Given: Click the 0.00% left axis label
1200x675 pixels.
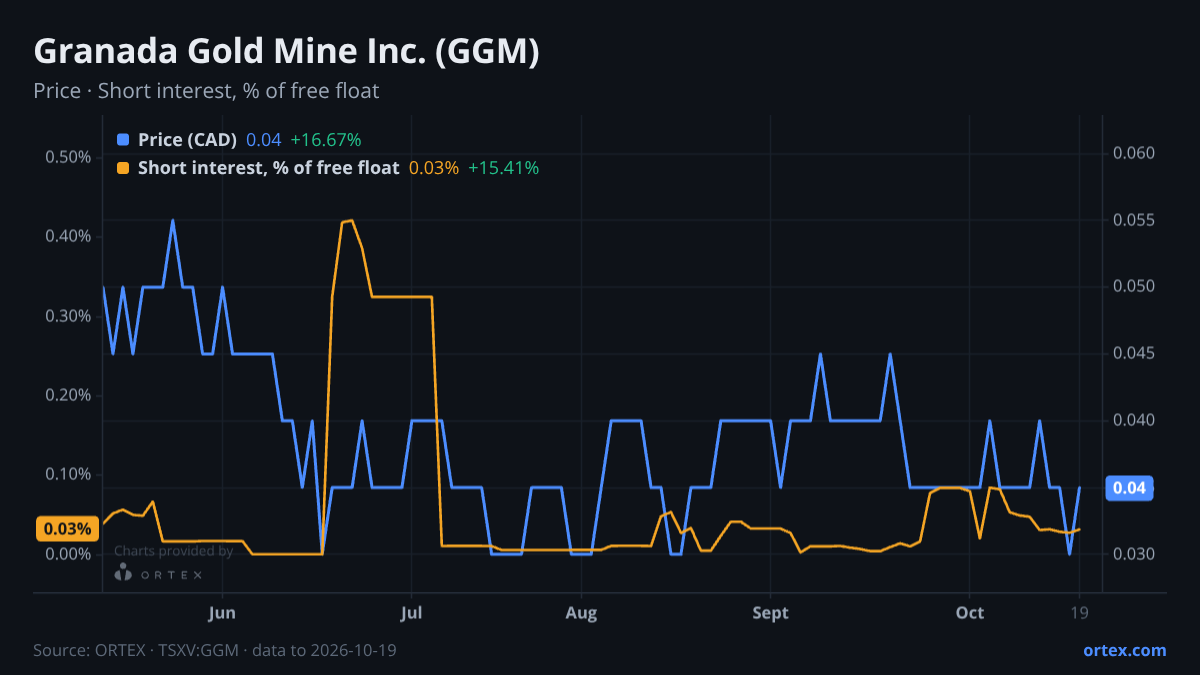Looking at the screenshot, I should click(68, 554).
